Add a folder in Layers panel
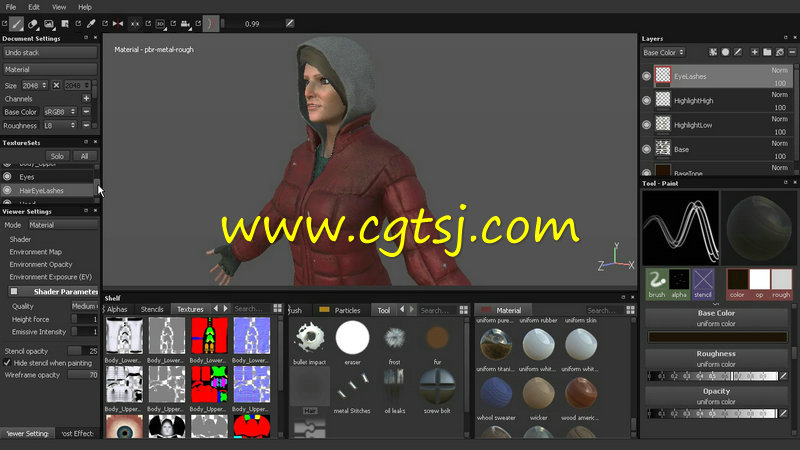 click(x=767, y=52)
